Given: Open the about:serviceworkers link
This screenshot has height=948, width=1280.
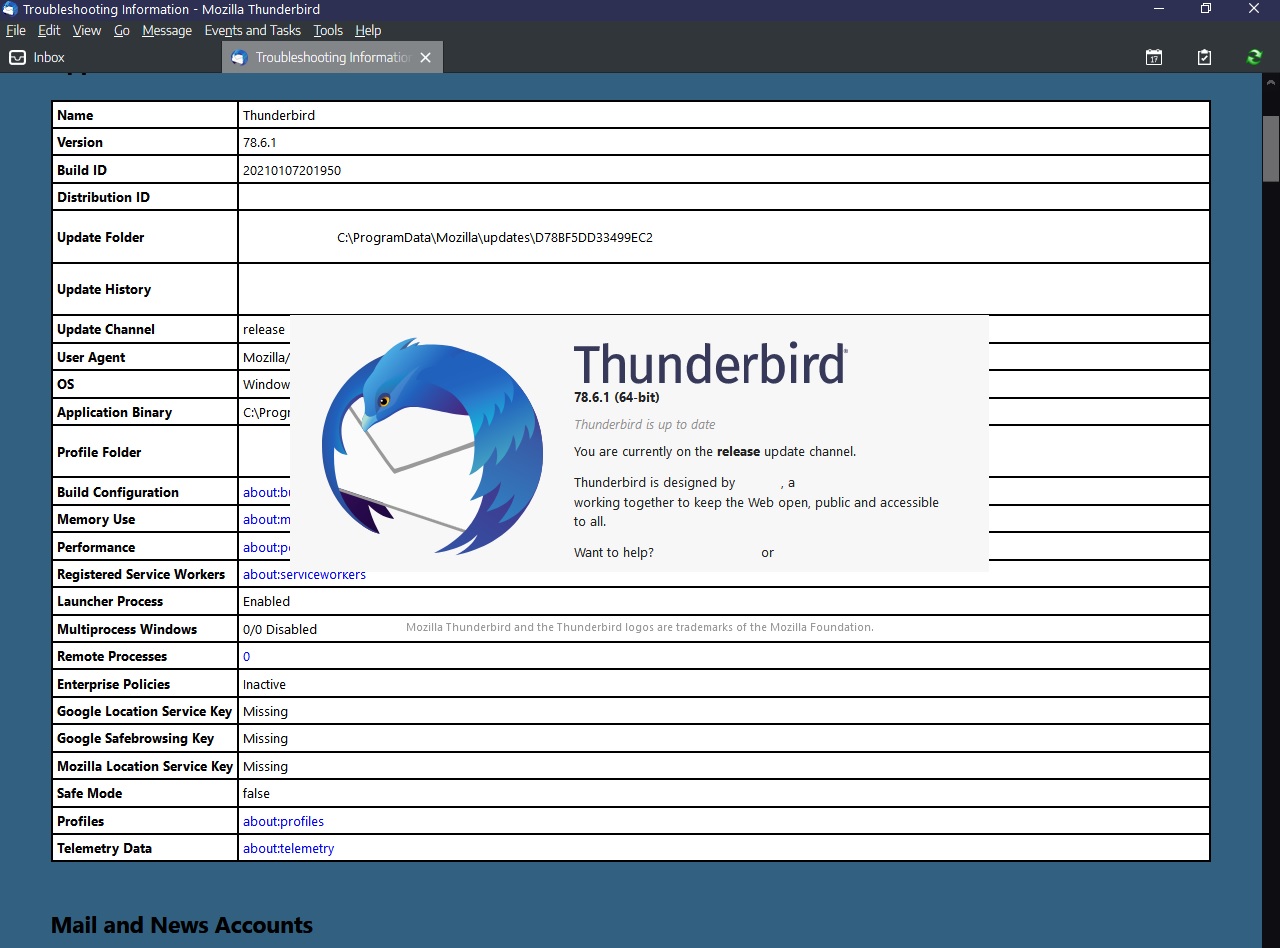Looking at the screenshot, I should click(x=304, y=575).
